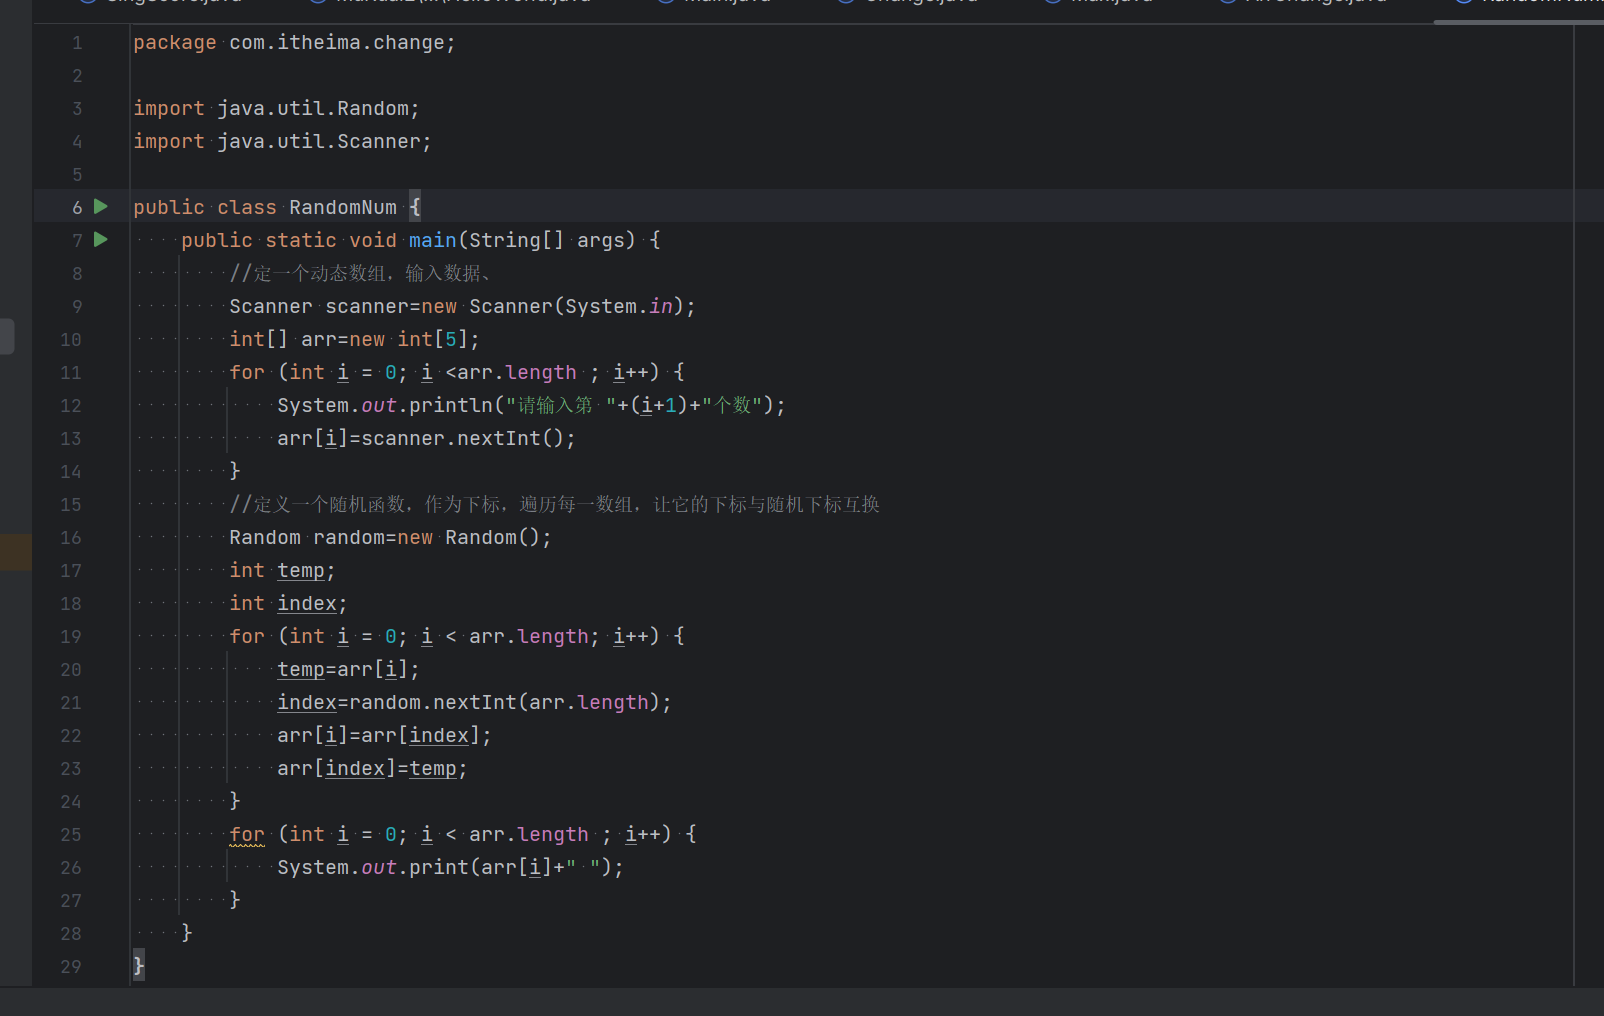Click the comment on line 8
Image resolution: width=1604 pixels, height=1016 pixels.
tap(361, 274)
